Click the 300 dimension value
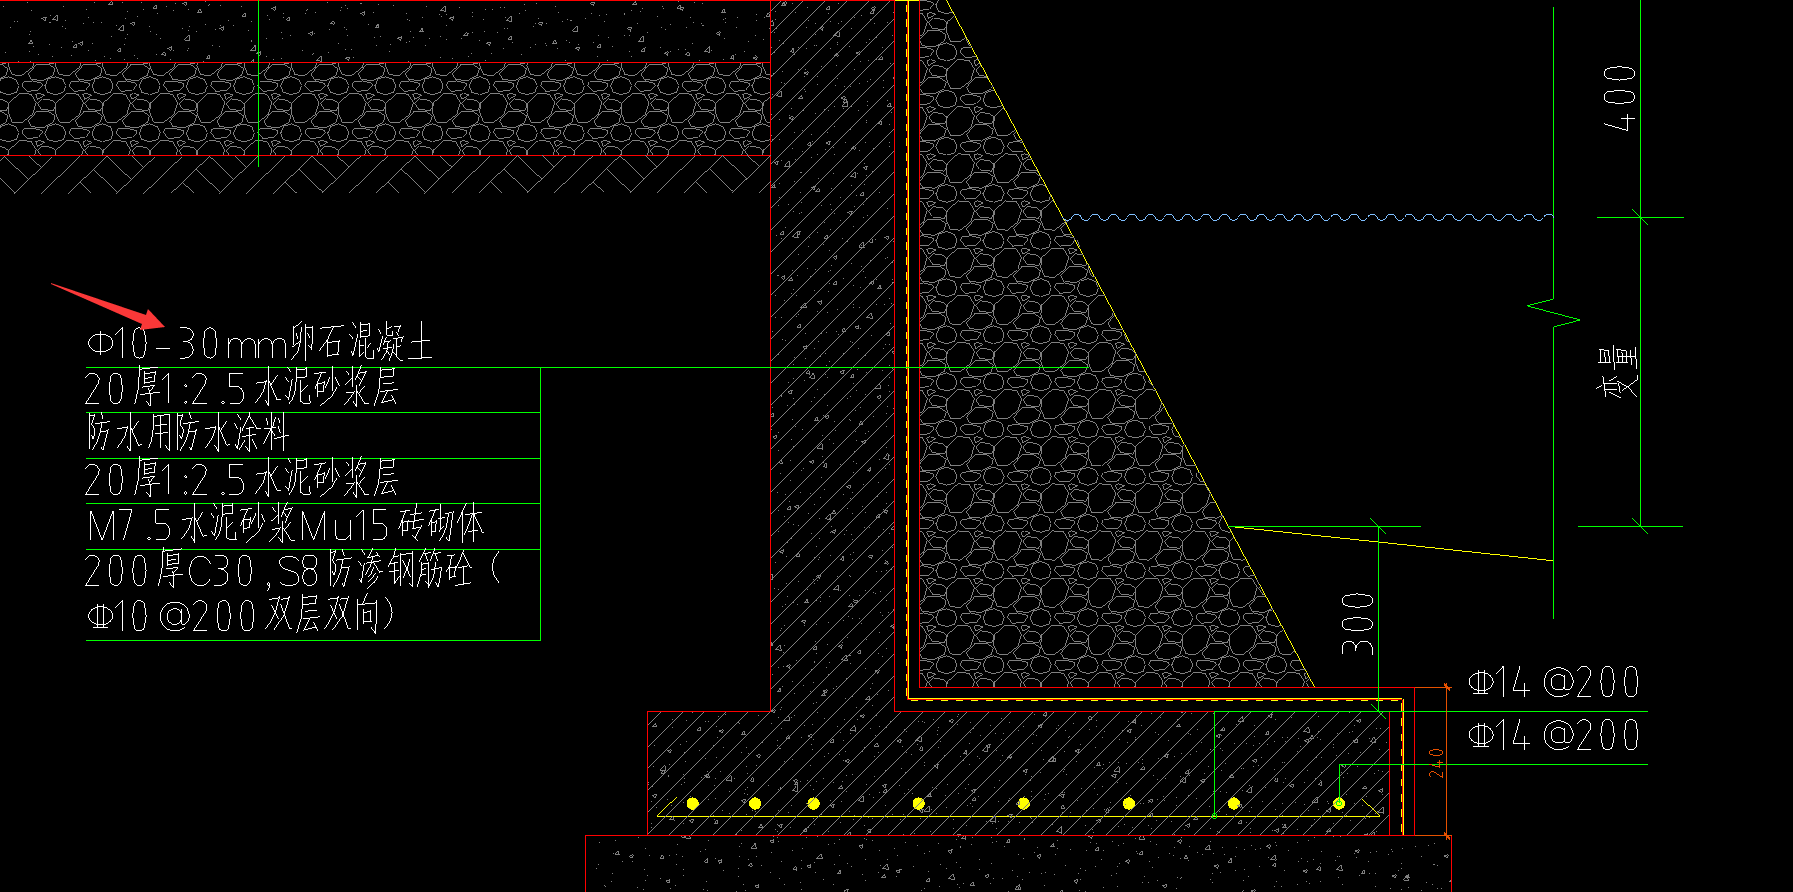The width and height of the screenshot is (1793, 892). point(1357,625)
